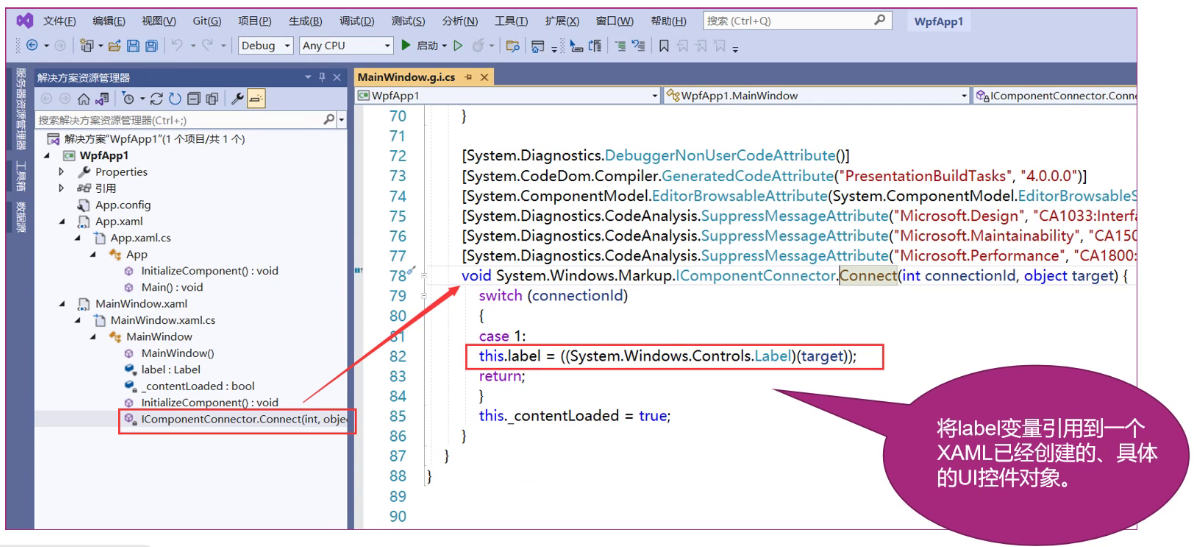Open the 工具(T) menu
Viewport: 1198px width, 547px height.
click(511, 21)
